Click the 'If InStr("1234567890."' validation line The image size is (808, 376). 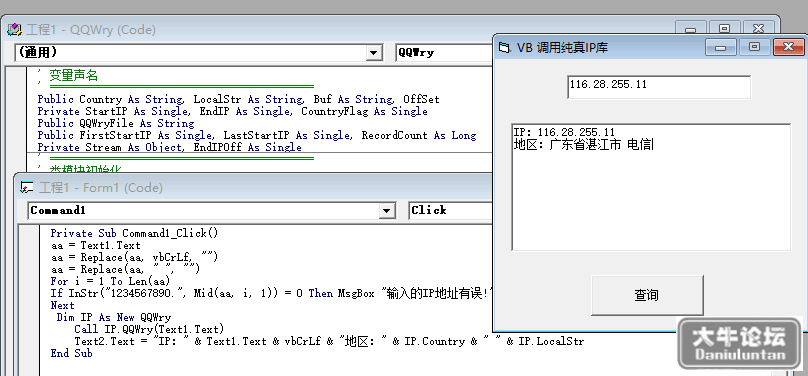click(272, 294)
